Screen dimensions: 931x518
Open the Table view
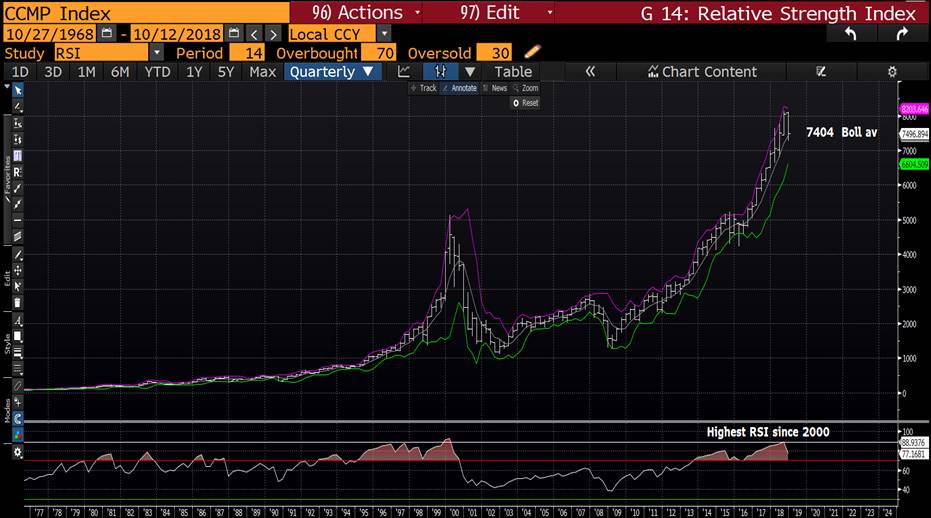tap(513, 72)
